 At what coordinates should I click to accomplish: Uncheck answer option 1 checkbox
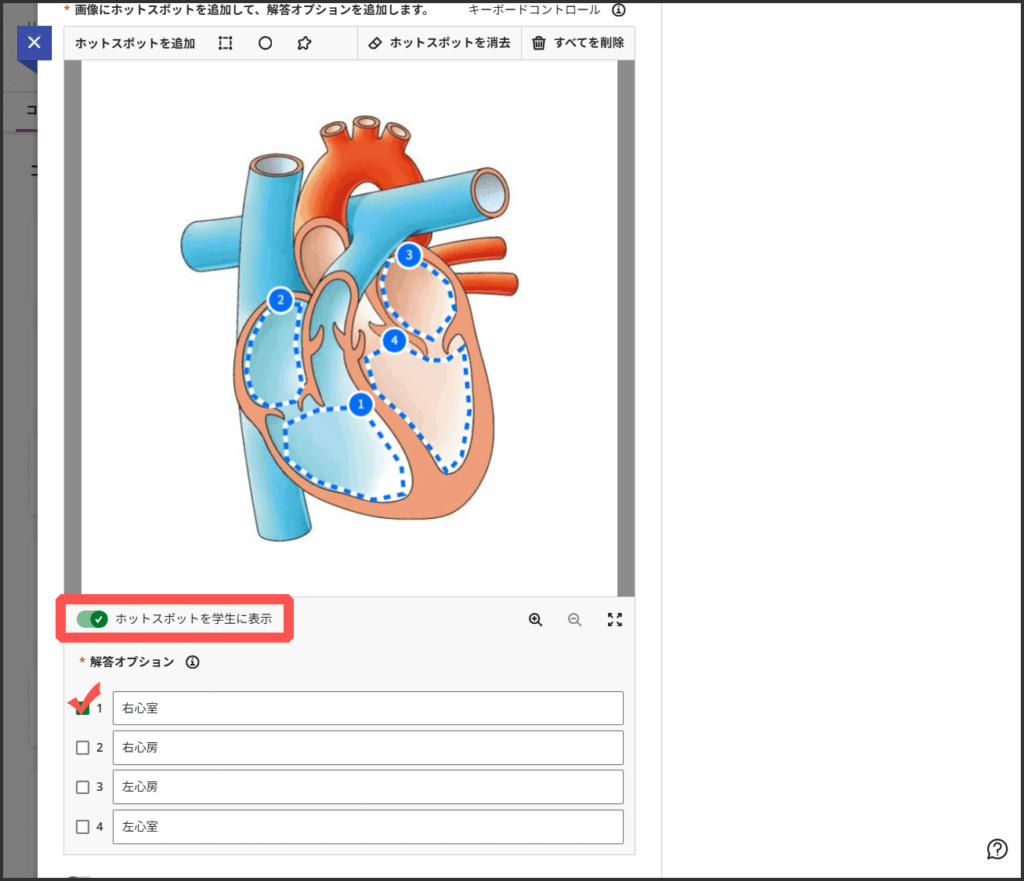click(83, 708)
